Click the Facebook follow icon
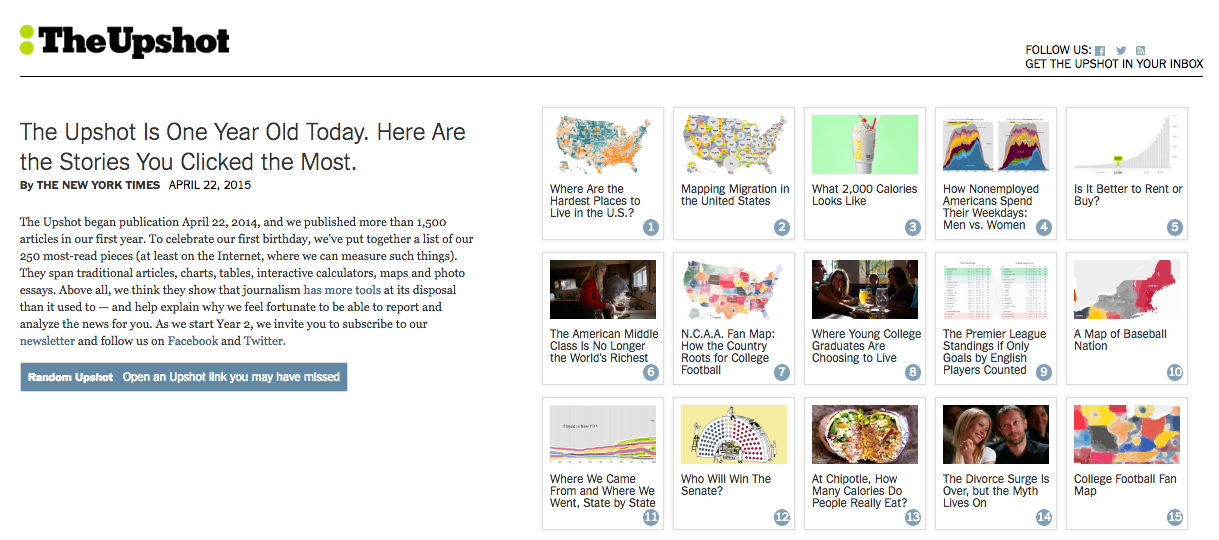 1100,50
